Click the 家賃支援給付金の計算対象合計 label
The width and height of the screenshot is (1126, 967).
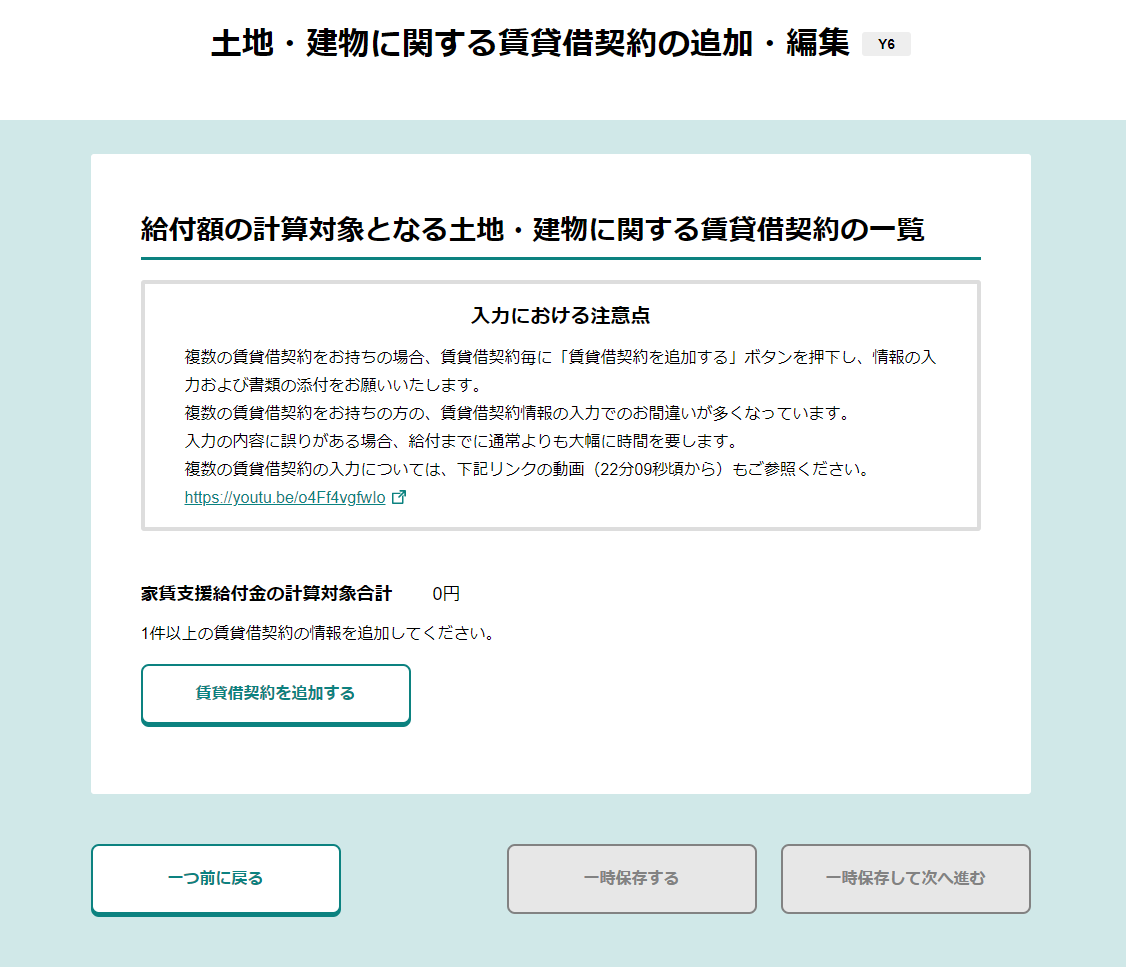(266, 594)
